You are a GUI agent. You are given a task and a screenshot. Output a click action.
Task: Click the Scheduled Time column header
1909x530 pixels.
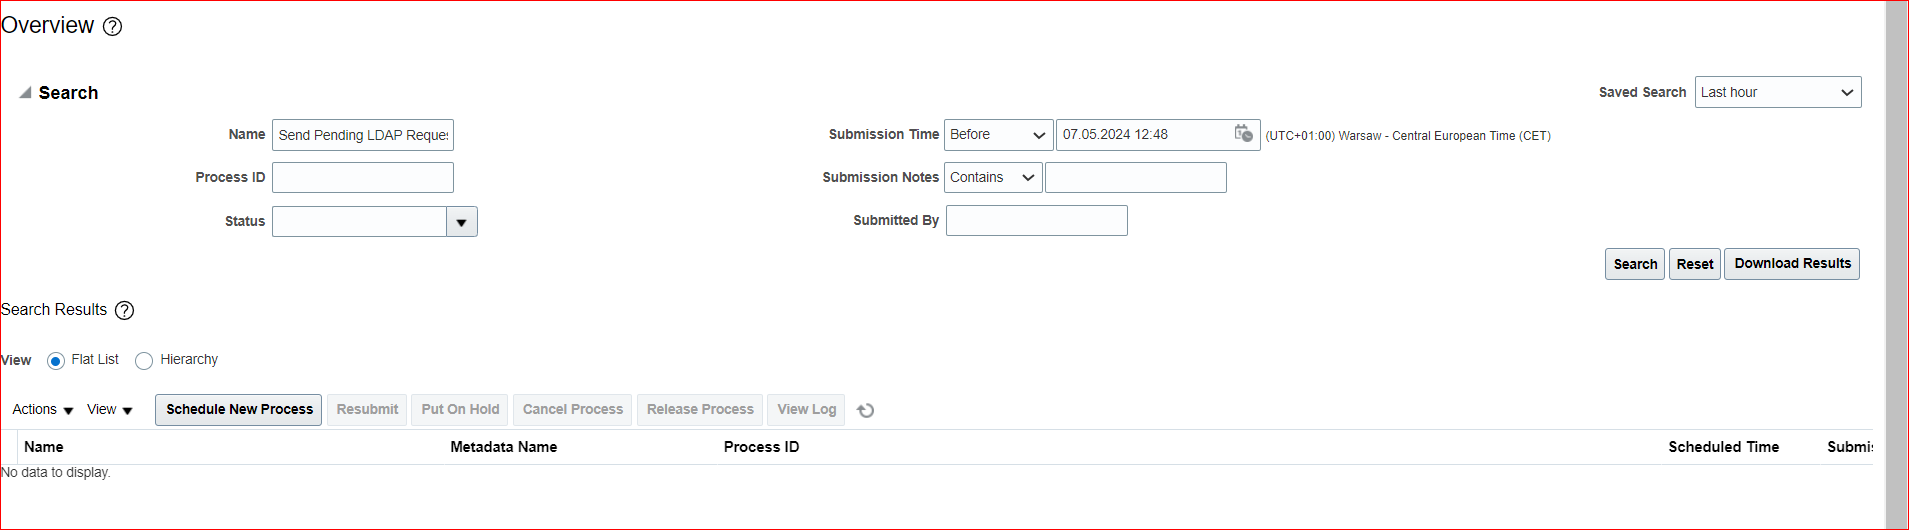1723,447
